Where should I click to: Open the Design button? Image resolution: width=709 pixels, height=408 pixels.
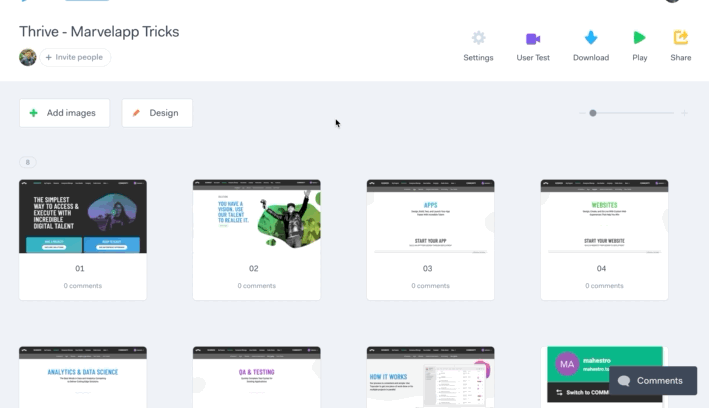pyautogui.click(x=157, y=113)
